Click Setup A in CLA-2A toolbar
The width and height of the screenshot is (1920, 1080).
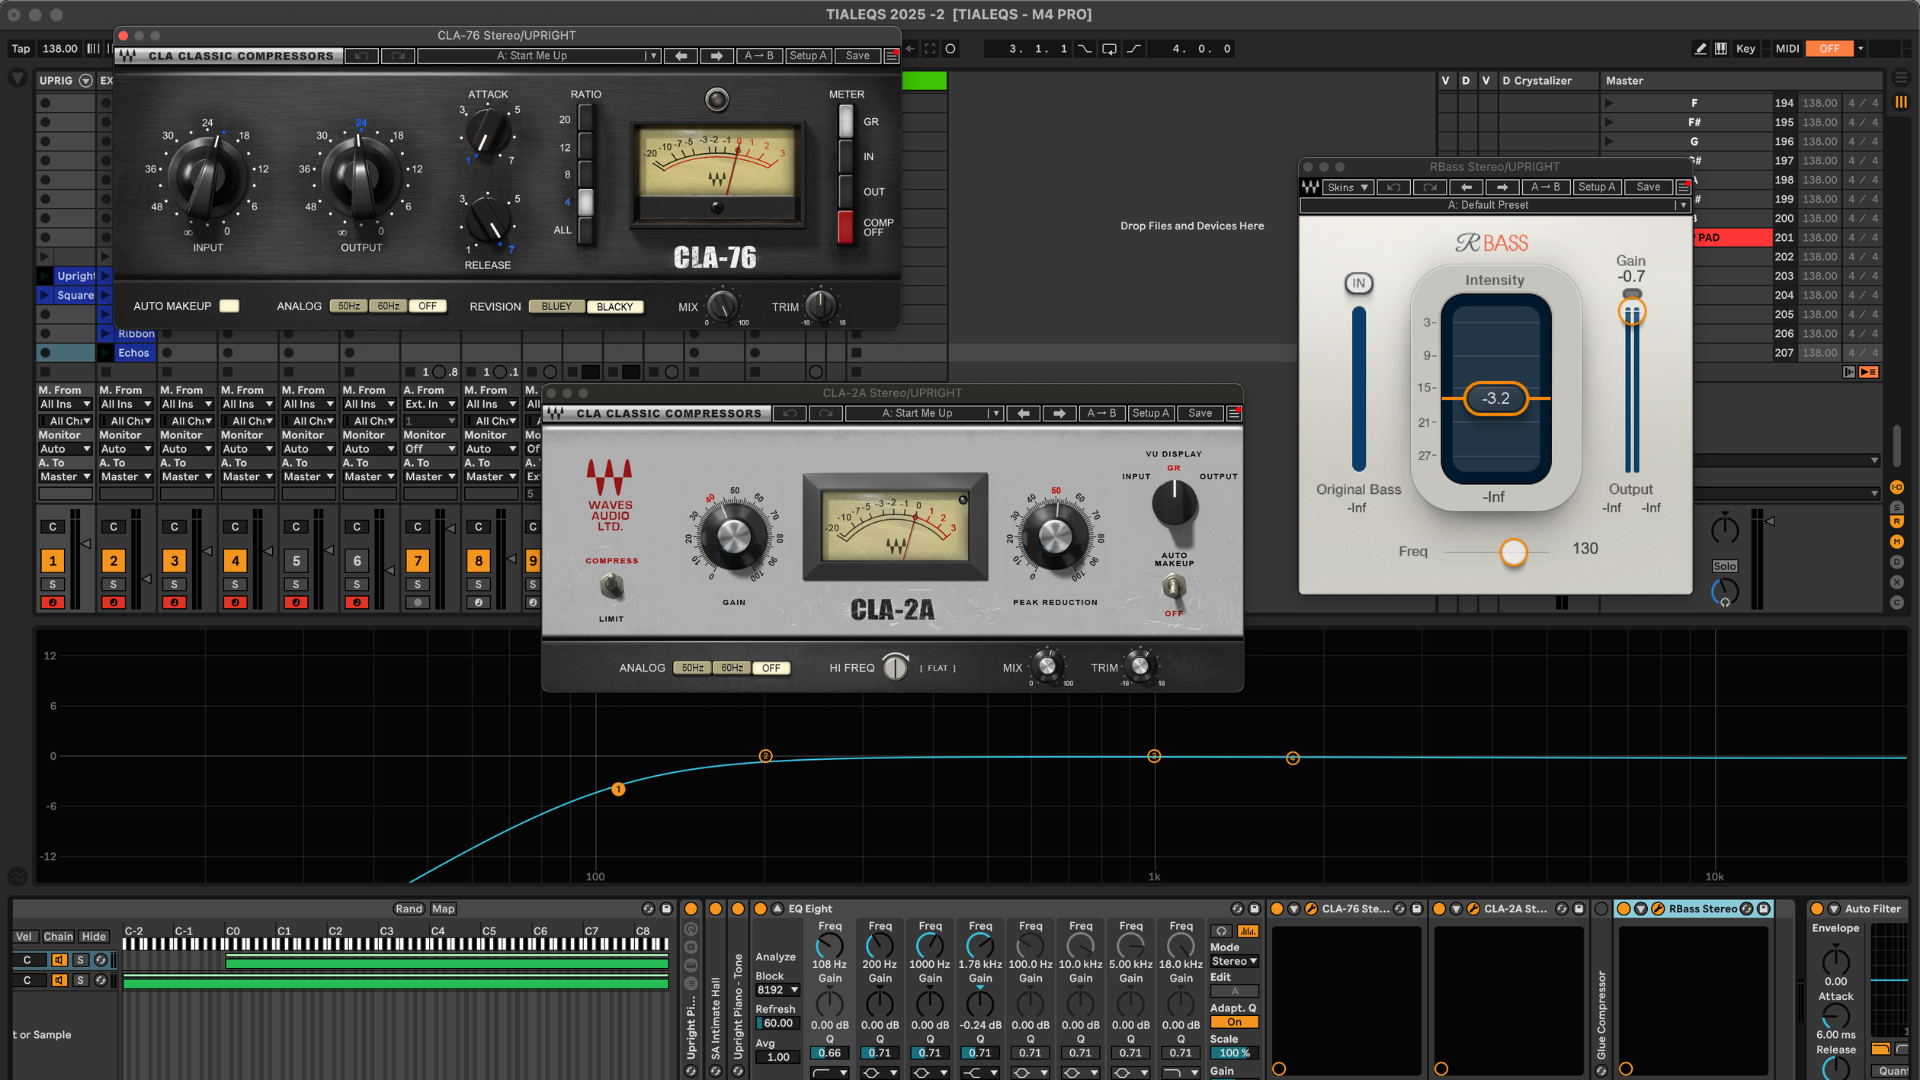1150,413
